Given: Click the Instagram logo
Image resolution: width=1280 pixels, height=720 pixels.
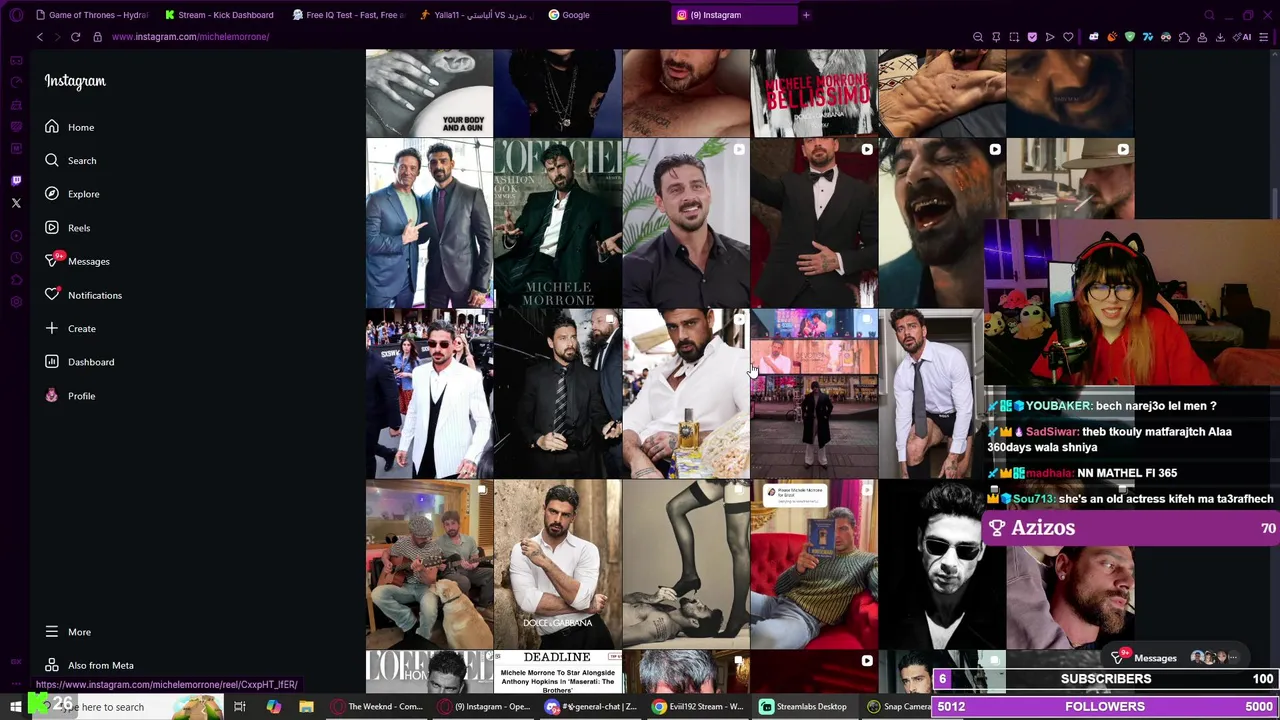Looking at the screenshot, I should coord(75,81).
